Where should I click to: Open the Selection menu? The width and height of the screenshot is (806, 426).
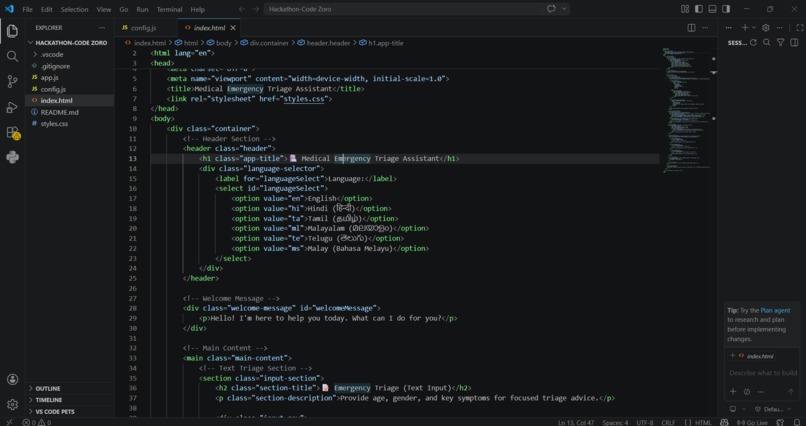tap(75, 9)
